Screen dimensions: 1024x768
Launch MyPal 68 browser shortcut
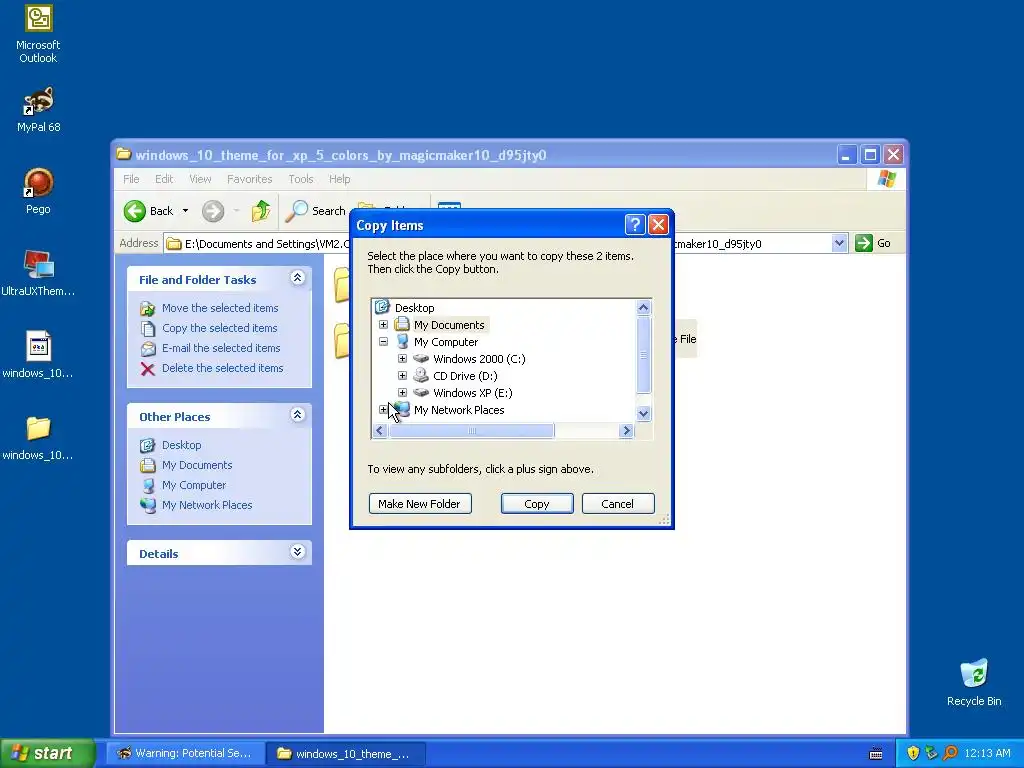38,110
